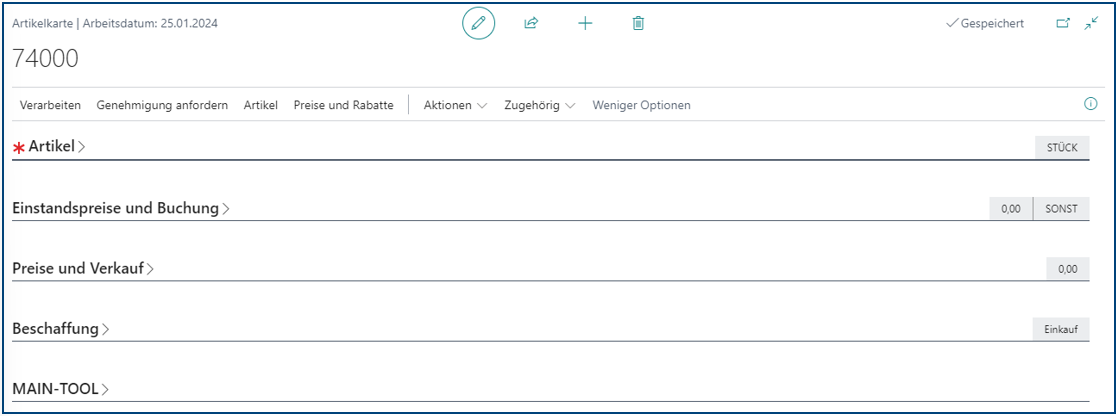Click the trash delete icon
1118x416 pixels.
pos(638,24)
